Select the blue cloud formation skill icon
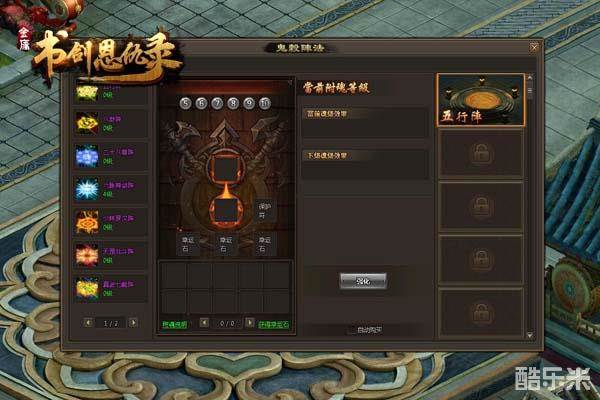Viewport: 600px width, 400px height. click(x=86, y=156)
